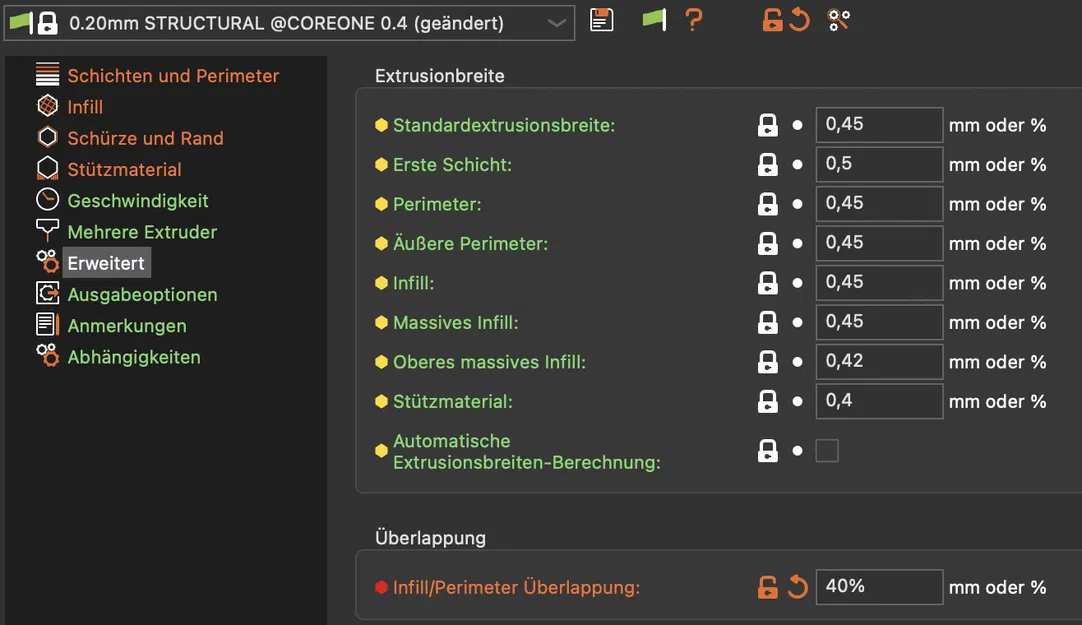Click the Oberes massives Infill value field

point(879,362)
